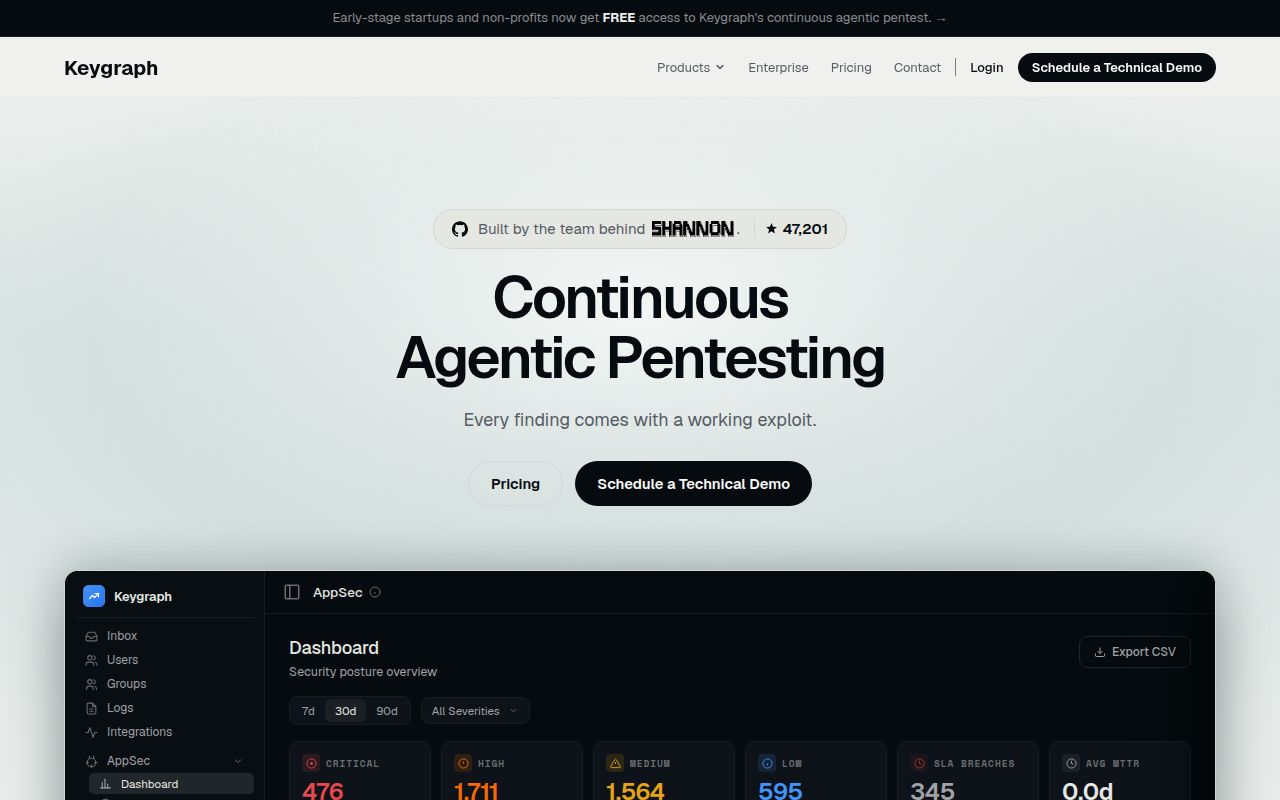This screenshot has height=800, width=1280.
Task: Click the AppSec bug icon in the sidebar
Action: pos(92,761)
